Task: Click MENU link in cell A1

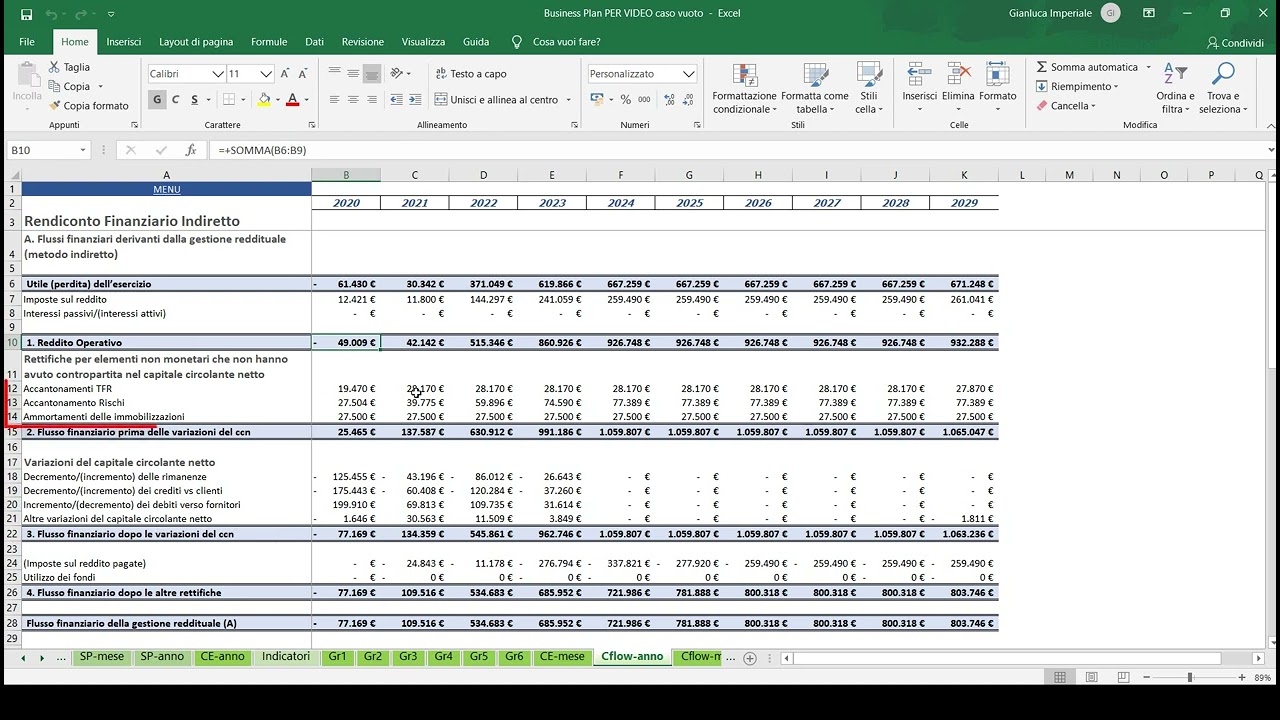Action: tap(167, 189)
